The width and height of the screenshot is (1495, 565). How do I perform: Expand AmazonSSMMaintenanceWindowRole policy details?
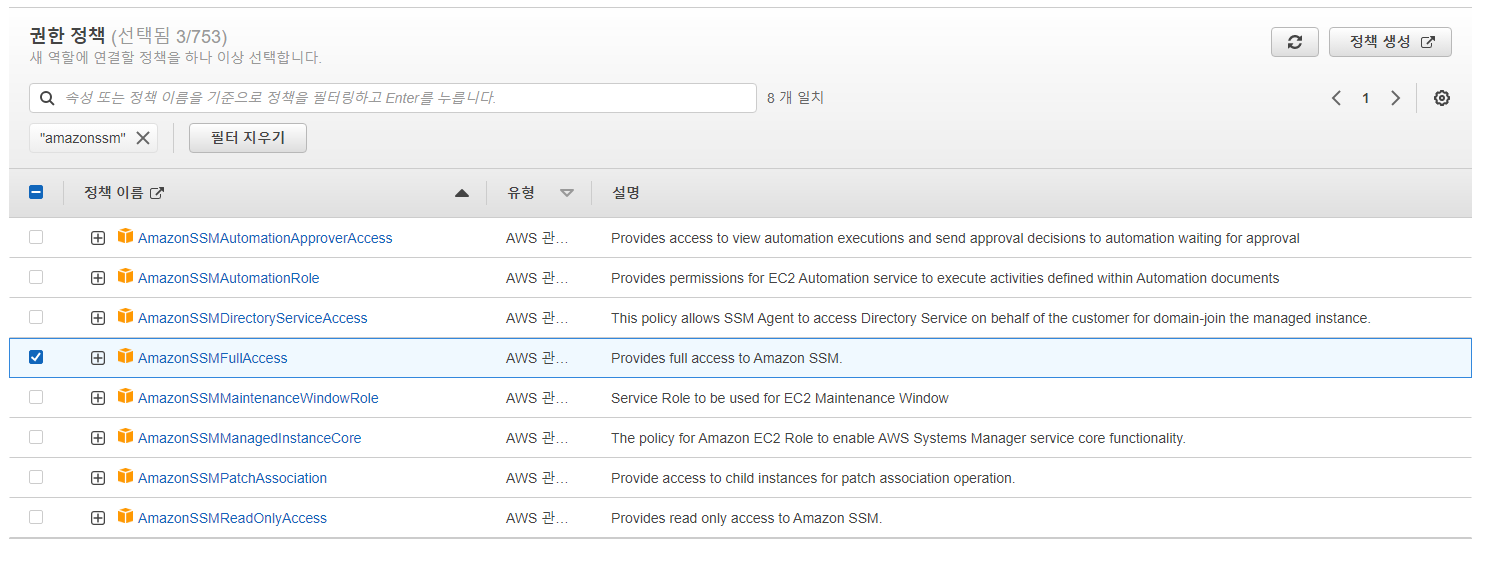point(98,399)
